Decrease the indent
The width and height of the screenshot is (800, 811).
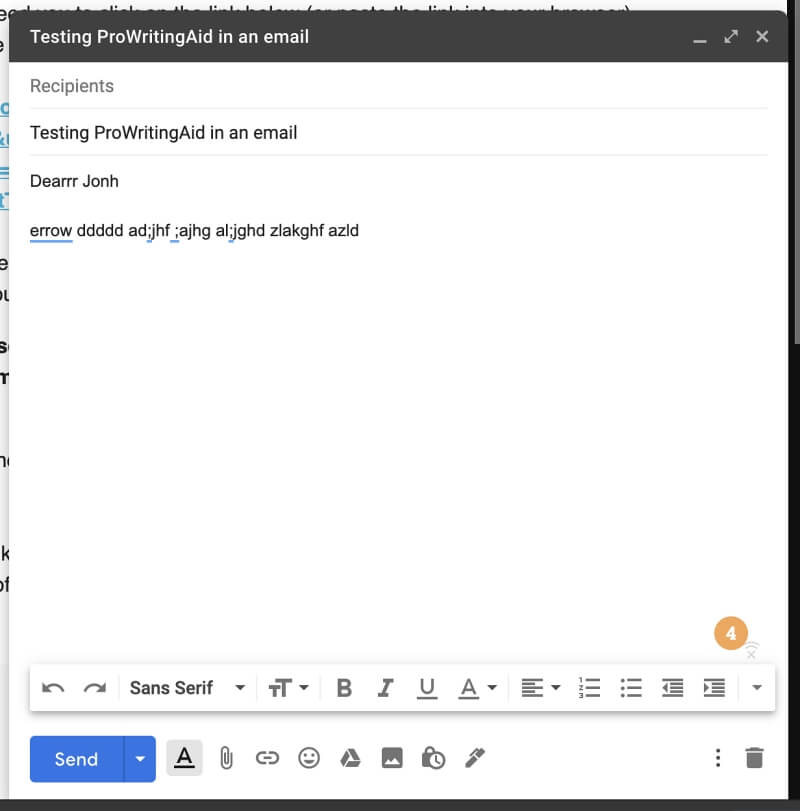tap(672, 688)
